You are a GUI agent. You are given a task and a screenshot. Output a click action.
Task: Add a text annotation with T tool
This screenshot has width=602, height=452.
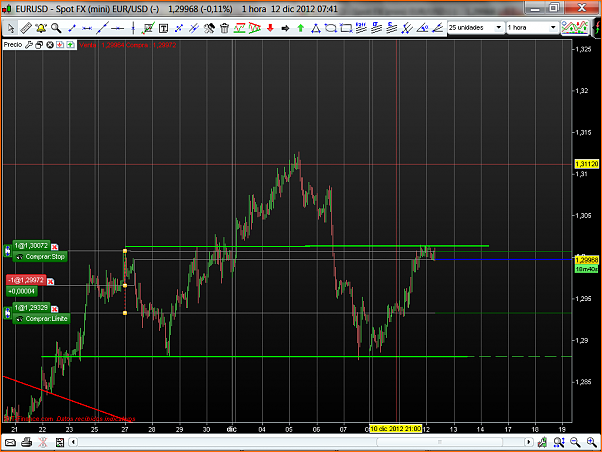(x=164, y=28)
